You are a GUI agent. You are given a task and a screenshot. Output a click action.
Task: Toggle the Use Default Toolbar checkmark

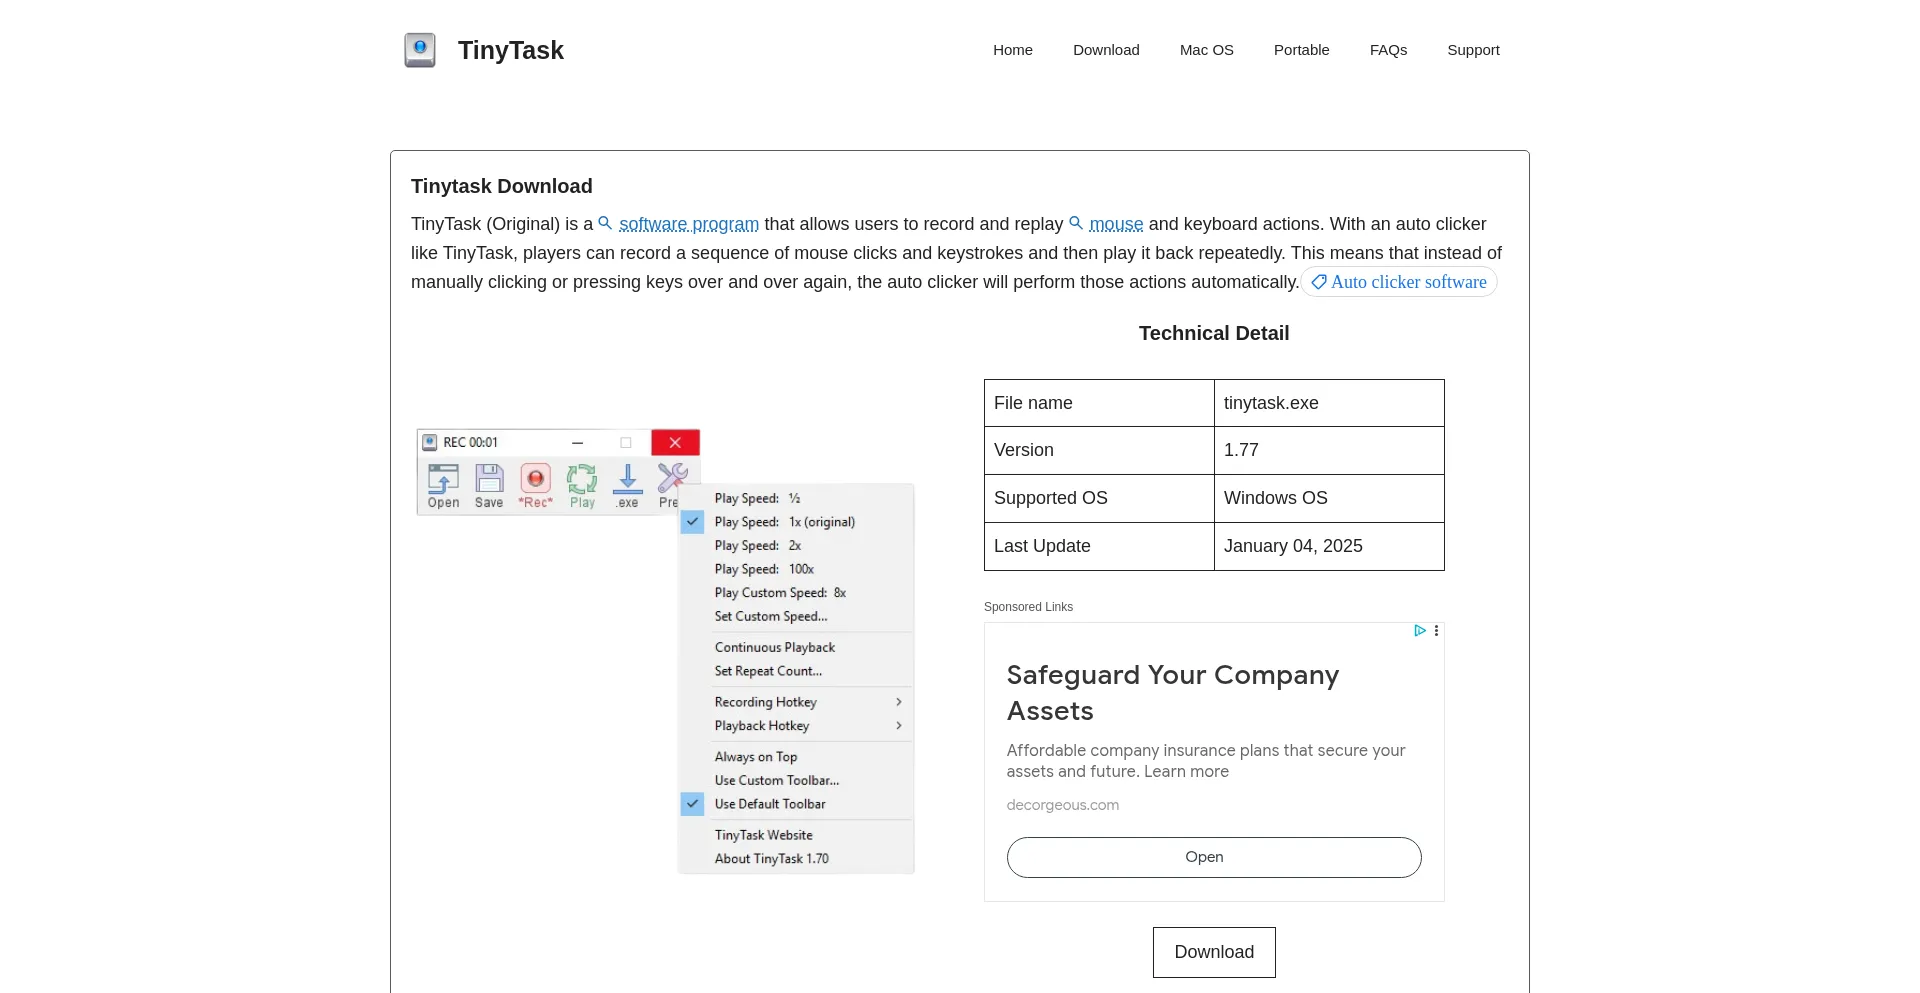[692, 804]
